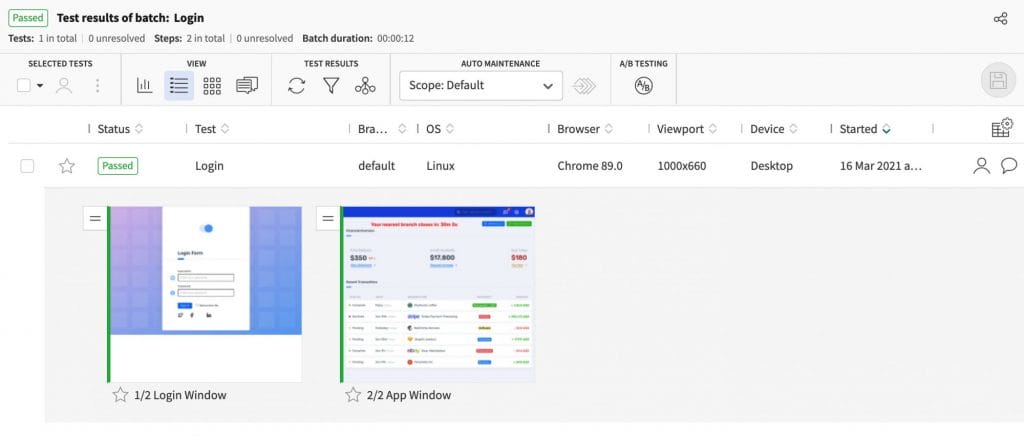The width and height of the screenshot is (1024, 436).
Task: Sort by the Started column
Action: 886,129
